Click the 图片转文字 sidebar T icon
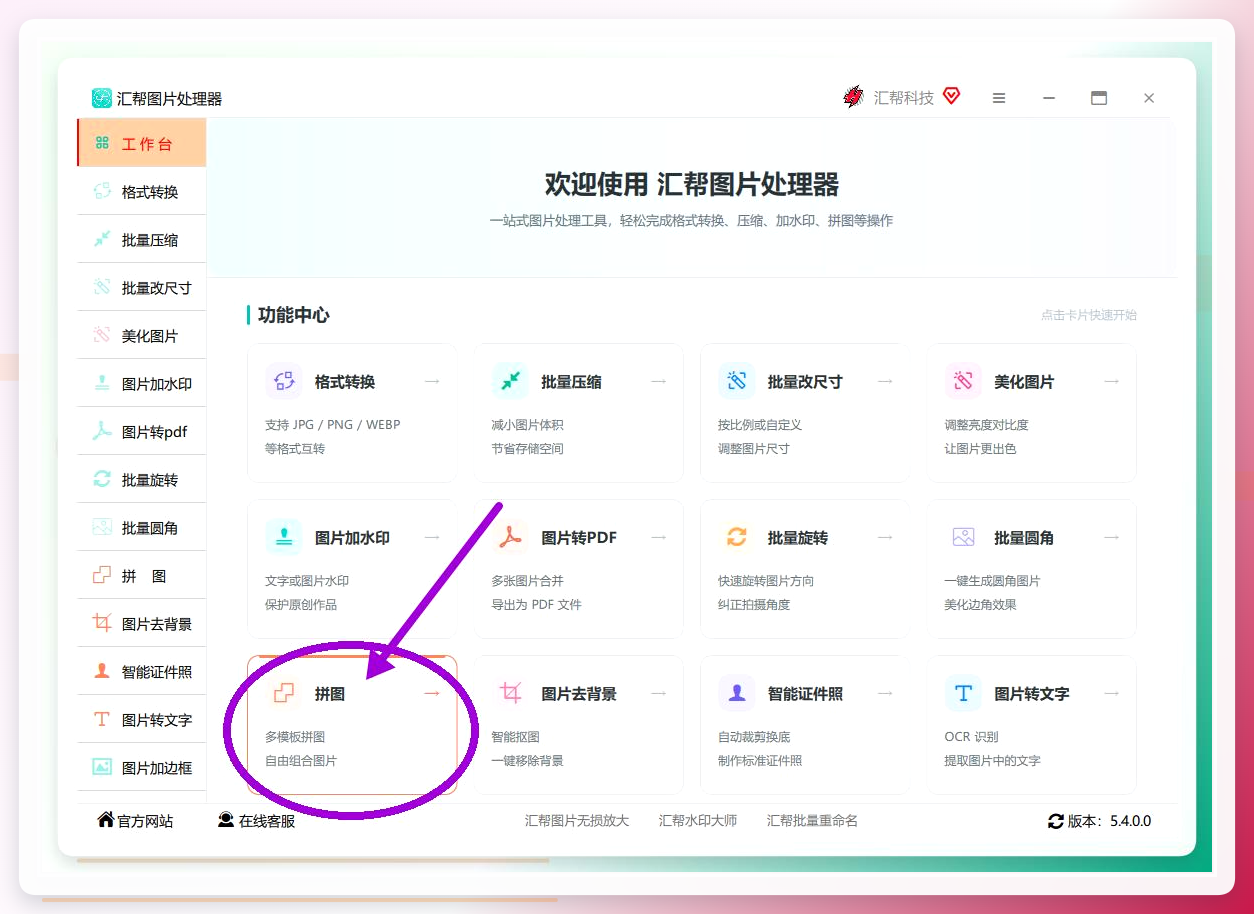The width and height of the screenshot is (1254, 914). coord(102,719)
